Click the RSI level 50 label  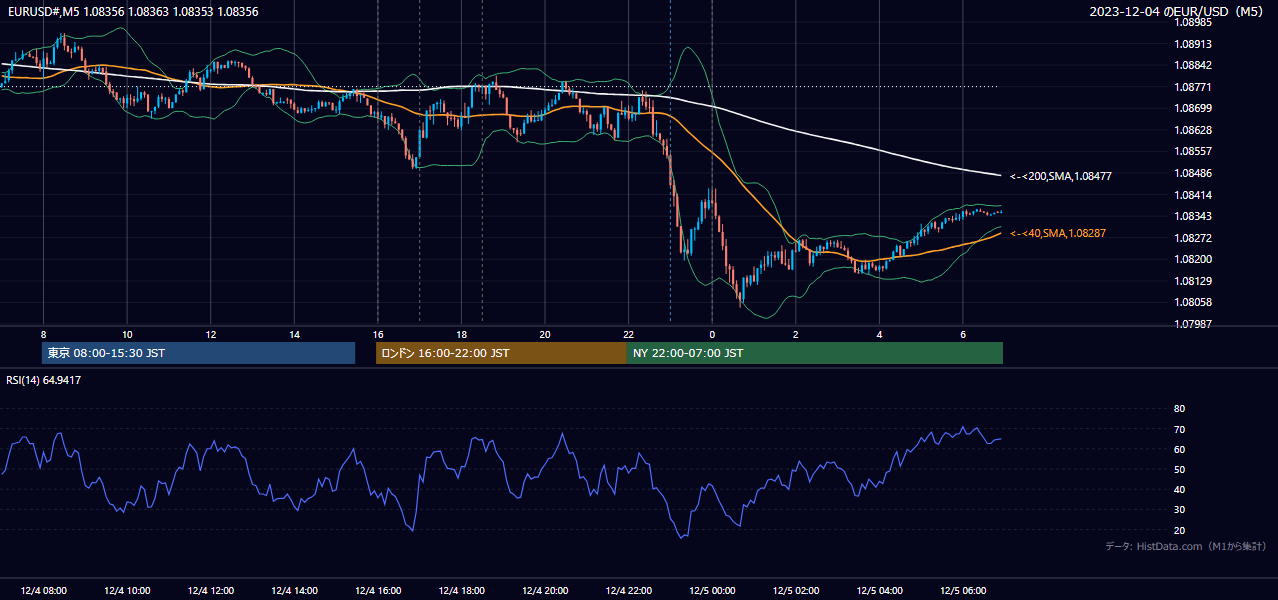[x=1179, y=469]
